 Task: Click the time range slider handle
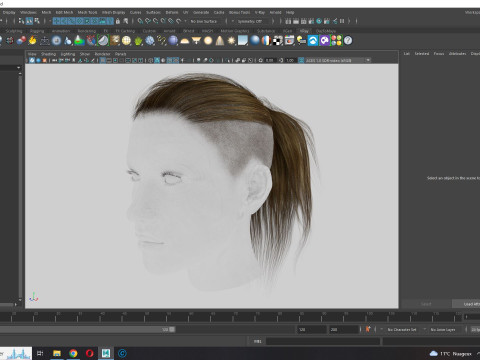pos(172,329)
